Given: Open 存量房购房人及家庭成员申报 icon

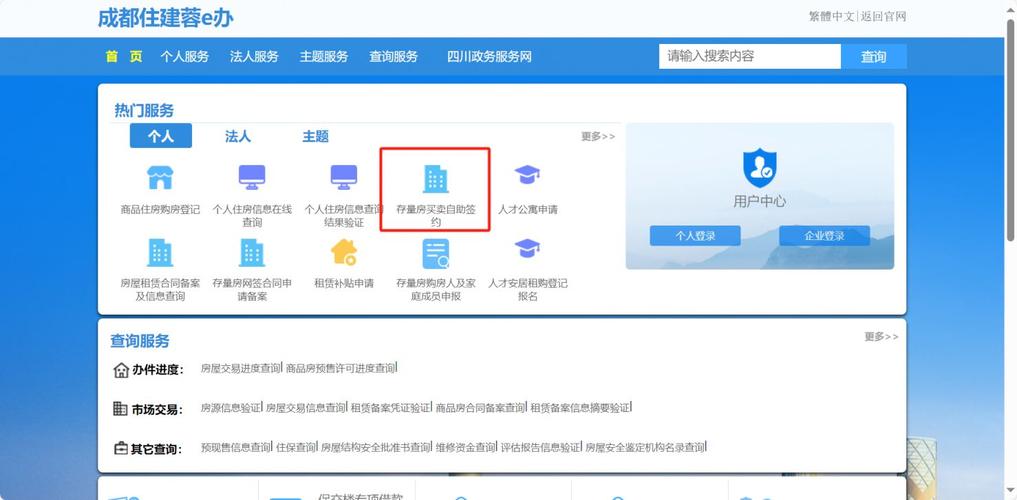Looking at the screenshot, I should pyautogui.click(x=436, y=254).
